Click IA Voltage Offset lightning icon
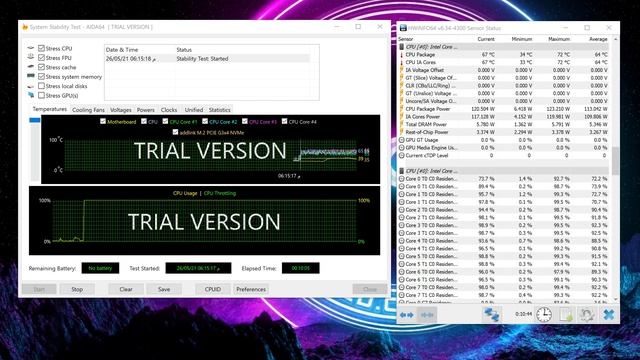 click(x=402, y=70)
